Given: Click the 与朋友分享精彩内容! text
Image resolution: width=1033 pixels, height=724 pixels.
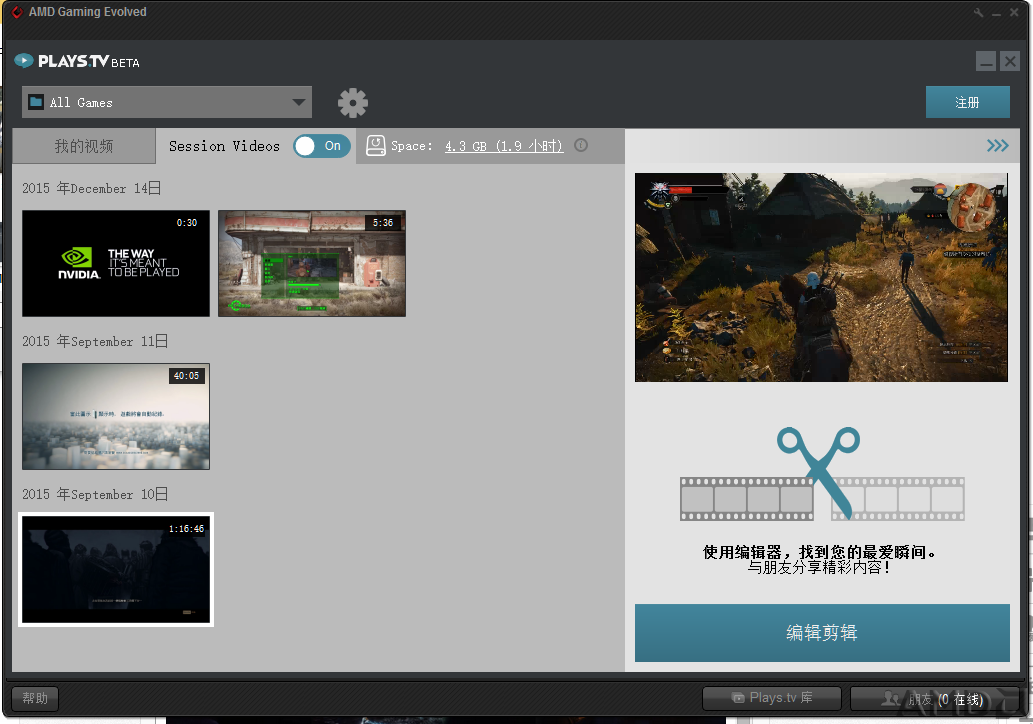Looking at the screenshot, I should click(x=820, y=567).
